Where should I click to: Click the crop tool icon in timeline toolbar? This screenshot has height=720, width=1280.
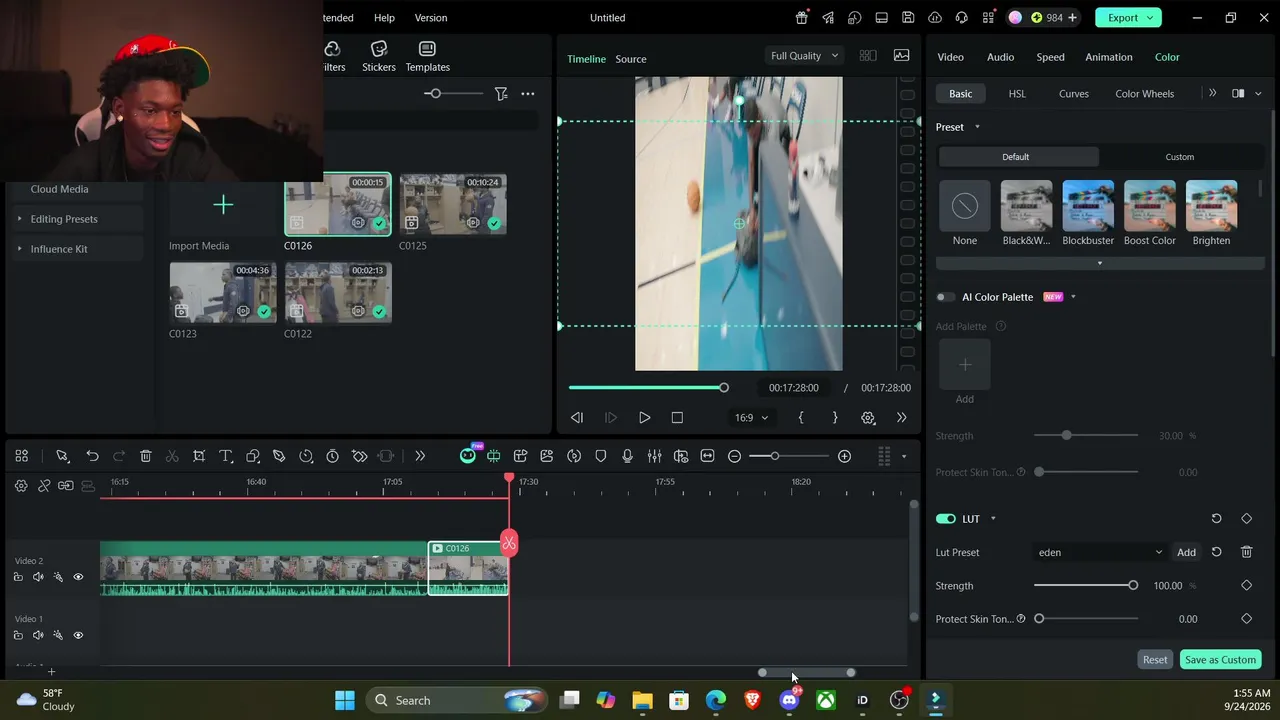199,456
